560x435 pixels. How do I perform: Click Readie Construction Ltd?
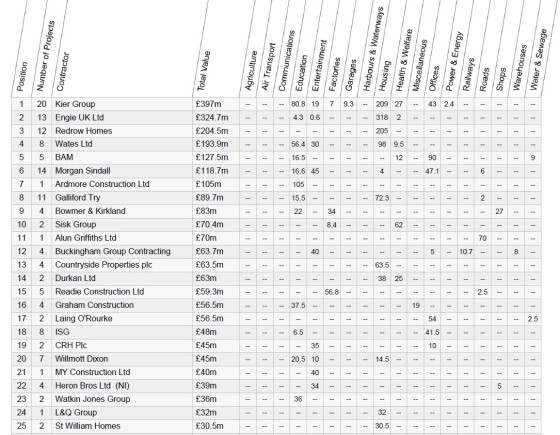pos(99,292)
